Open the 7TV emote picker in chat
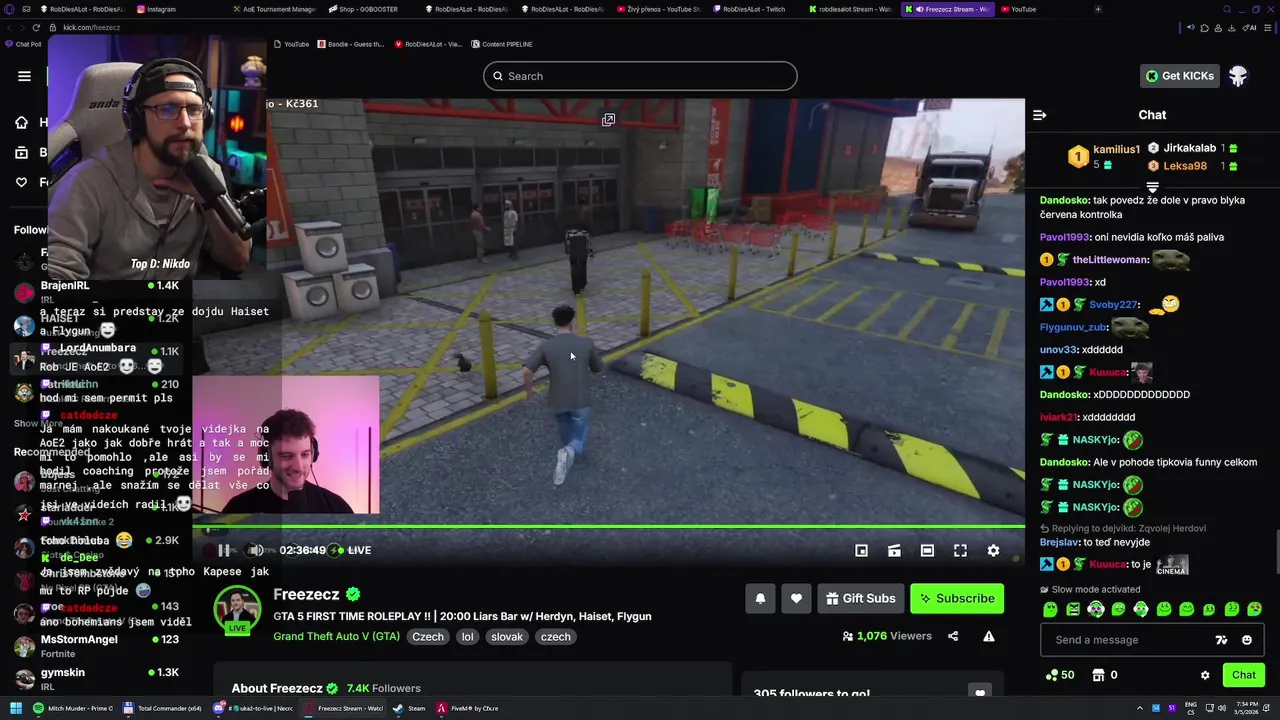 tap(1221, 640)
